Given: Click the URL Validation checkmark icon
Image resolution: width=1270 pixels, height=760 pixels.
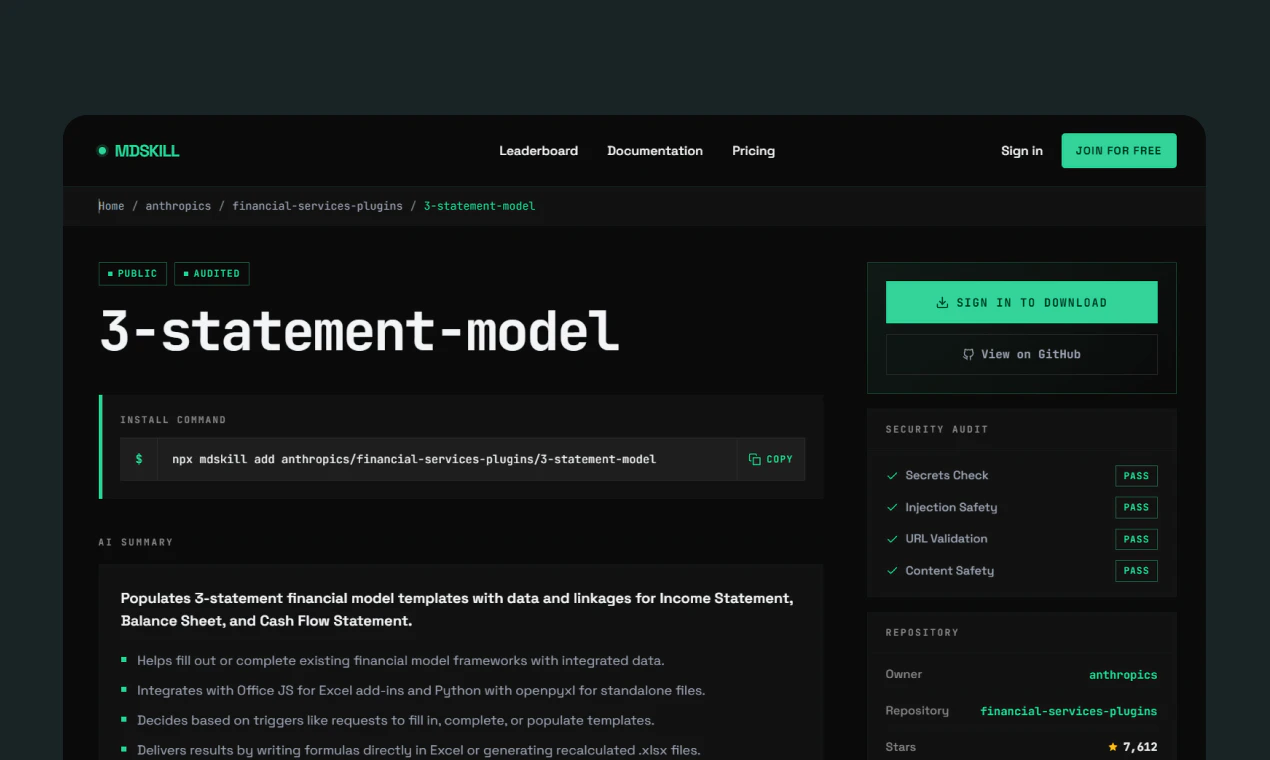Looking at the screenshot, I should [893, 539].
